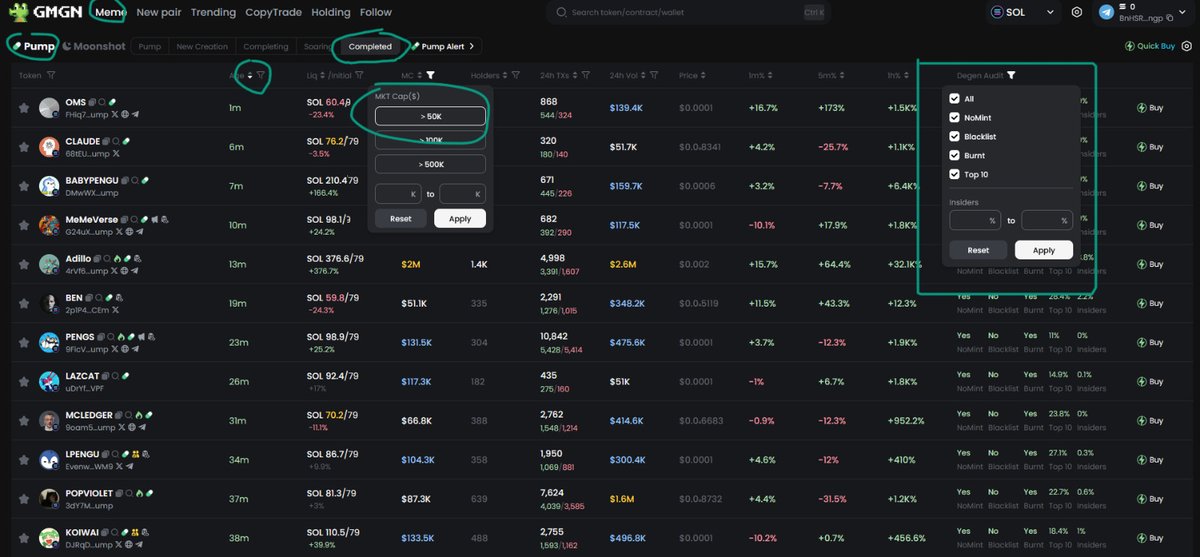
Task: Click the Adillo token avatar
Action: tap(50, 264)
